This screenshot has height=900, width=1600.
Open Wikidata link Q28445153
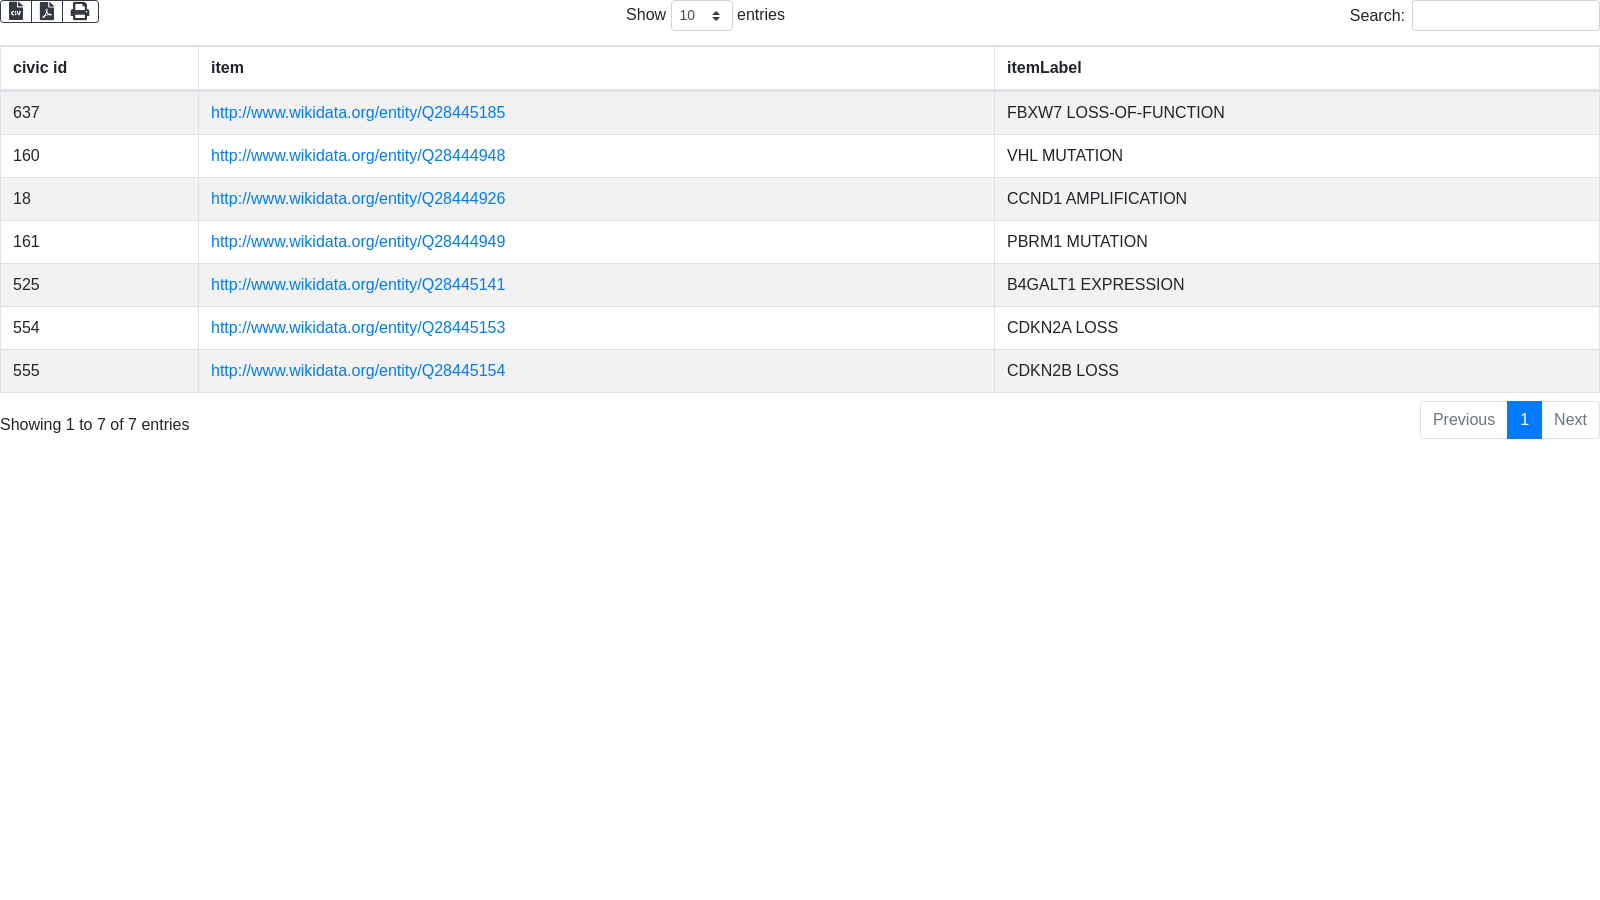point(358,328)
